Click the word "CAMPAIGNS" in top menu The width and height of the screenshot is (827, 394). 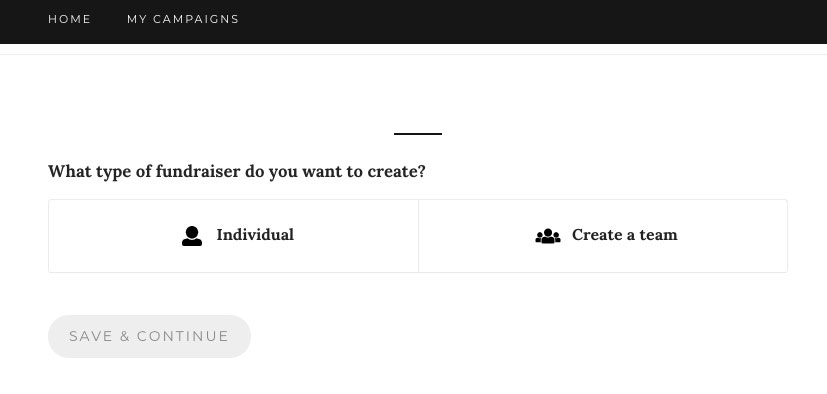pyautogui.click(x=196, y=20)
